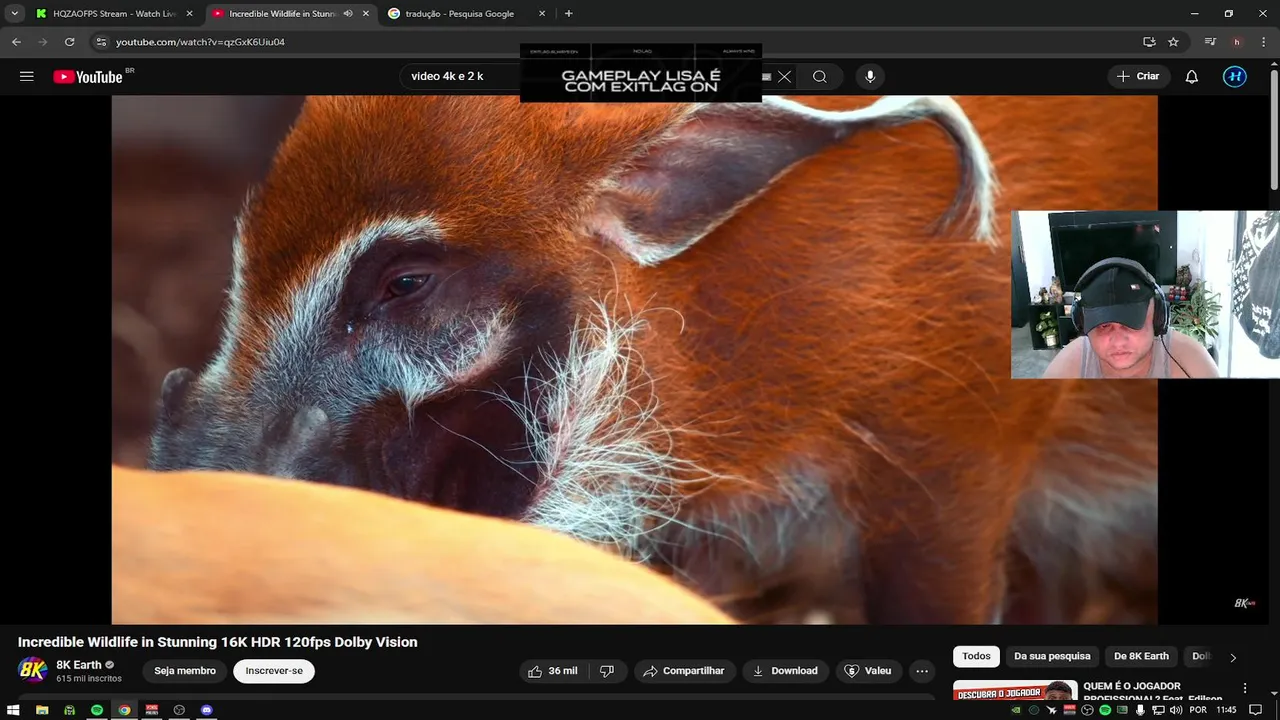Open the 8K Earth channel name link
Screen dimensions: 1280x720
point(79,665)
